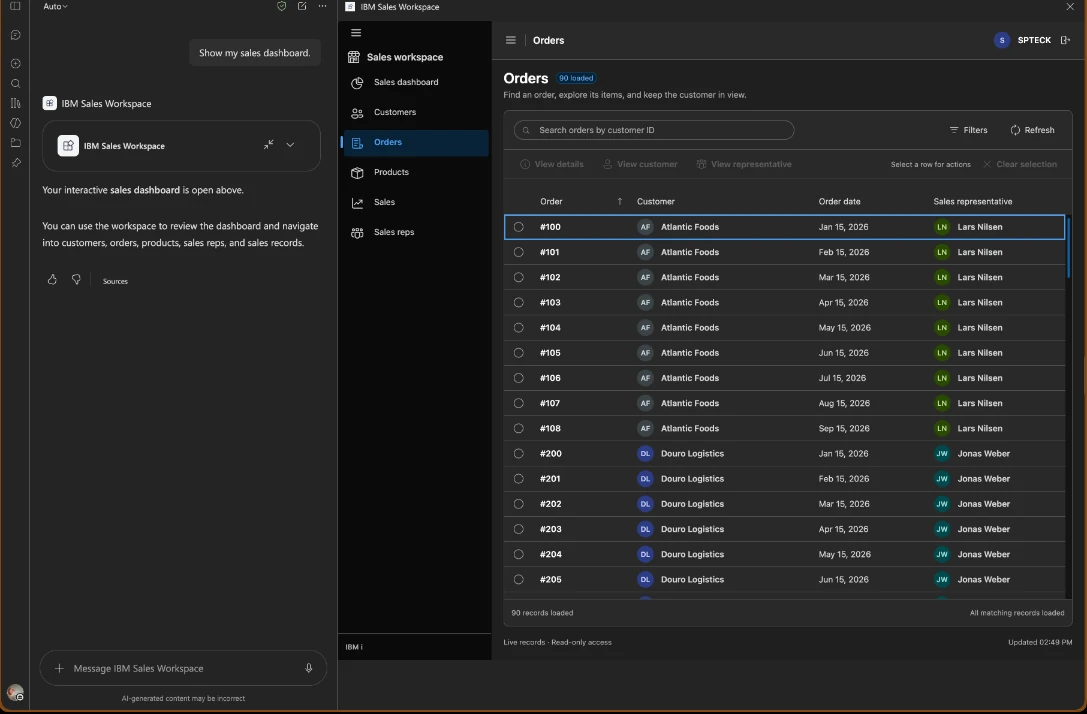Click Douro Logistics in order #201 row
The width and height of the screenshot is (1087, 714).
pyautogui.click(x=692, y=479)
